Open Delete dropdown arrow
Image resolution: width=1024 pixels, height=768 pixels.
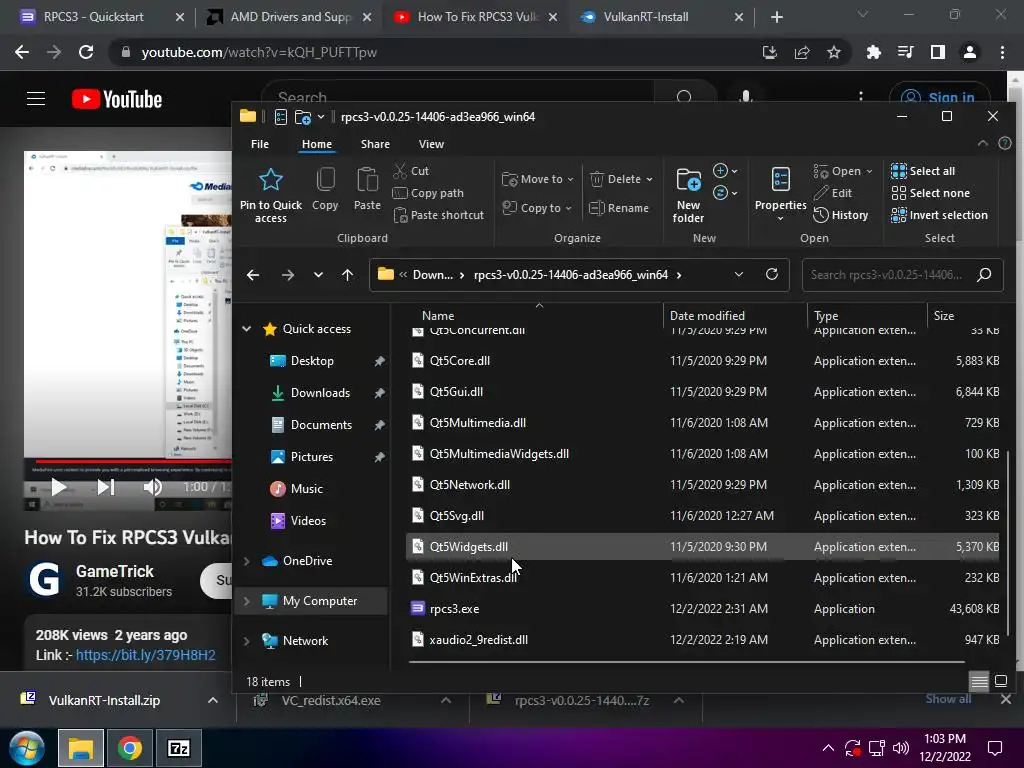coord(649,180)
